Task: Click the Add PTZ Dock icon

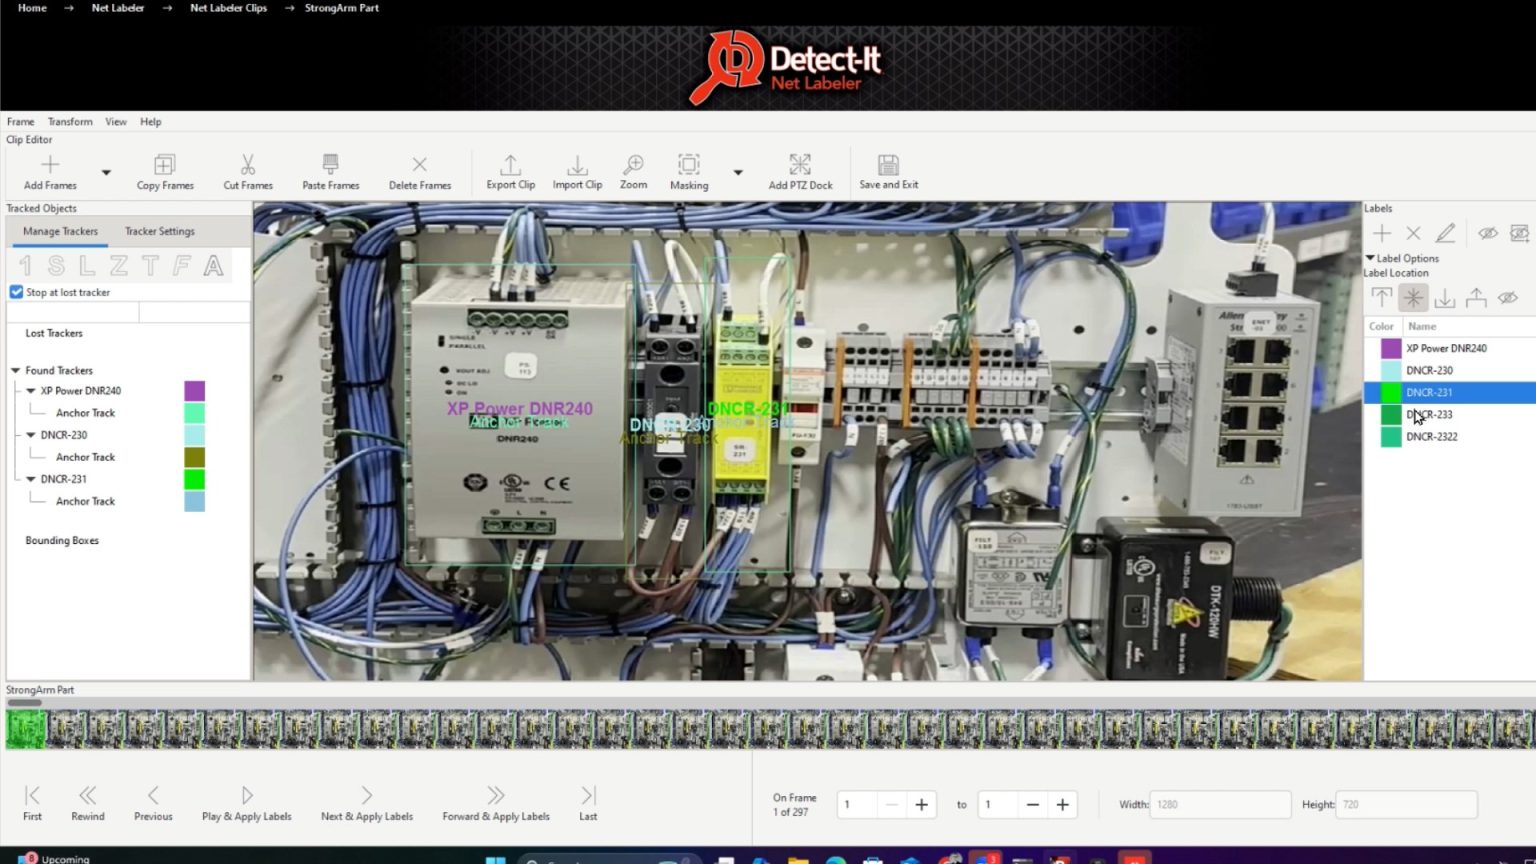Action: (800, 171)
